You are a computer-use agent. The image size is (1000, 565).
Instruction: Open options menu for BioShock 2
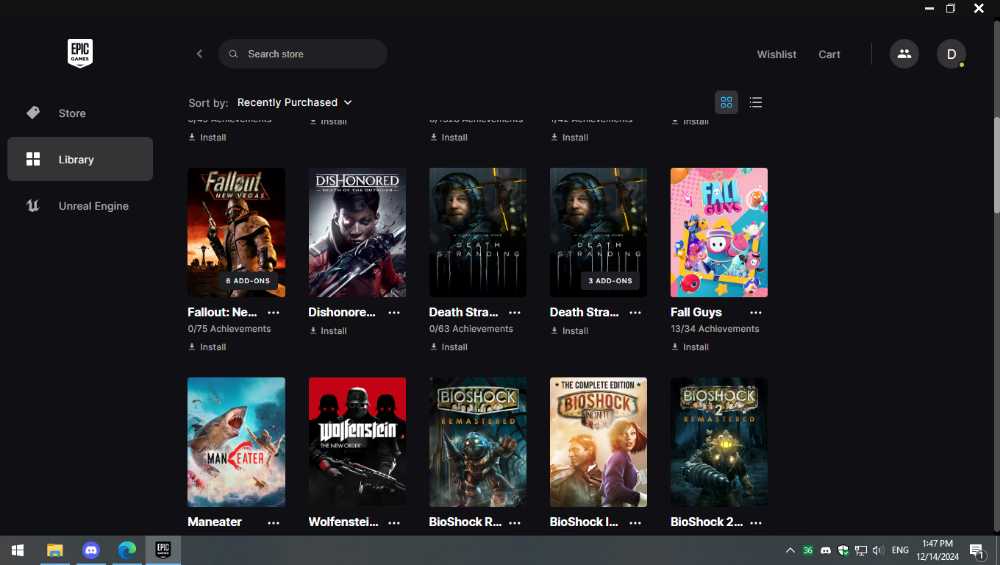point(756,522)
